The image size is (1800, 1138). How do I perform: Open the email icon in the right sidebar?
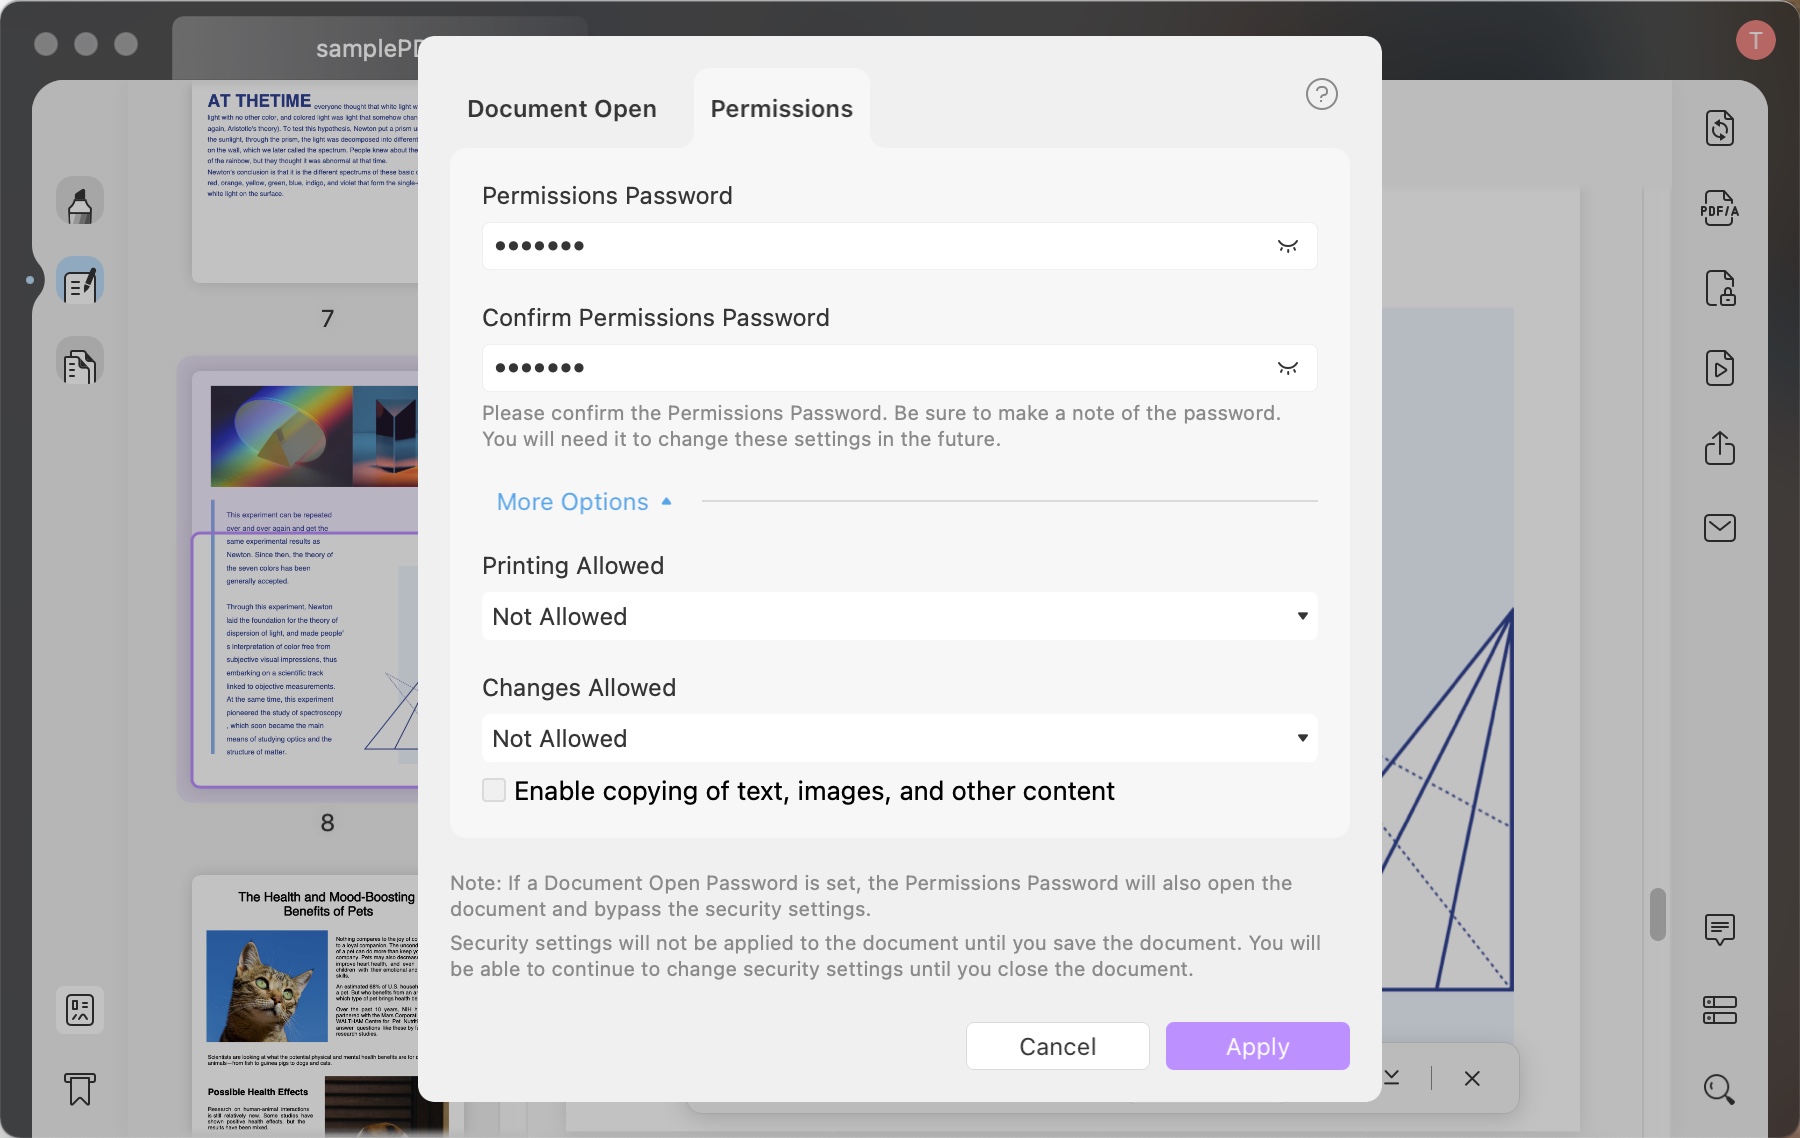click(x=1720, y=528)
